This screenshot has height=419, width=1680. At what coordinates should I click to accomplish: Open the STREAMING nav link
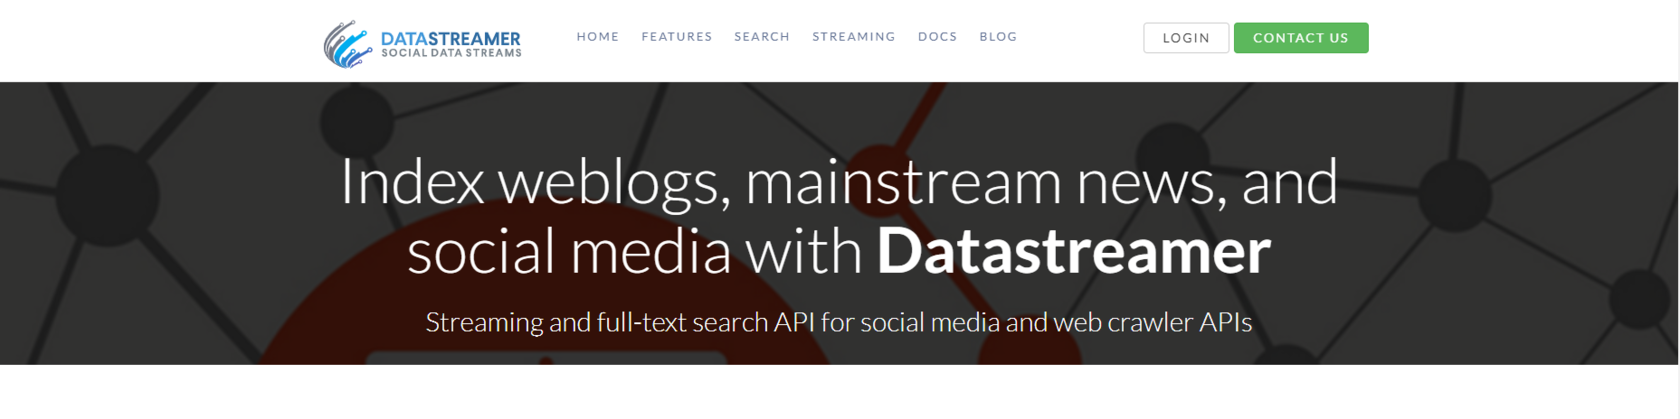(853, 37)
